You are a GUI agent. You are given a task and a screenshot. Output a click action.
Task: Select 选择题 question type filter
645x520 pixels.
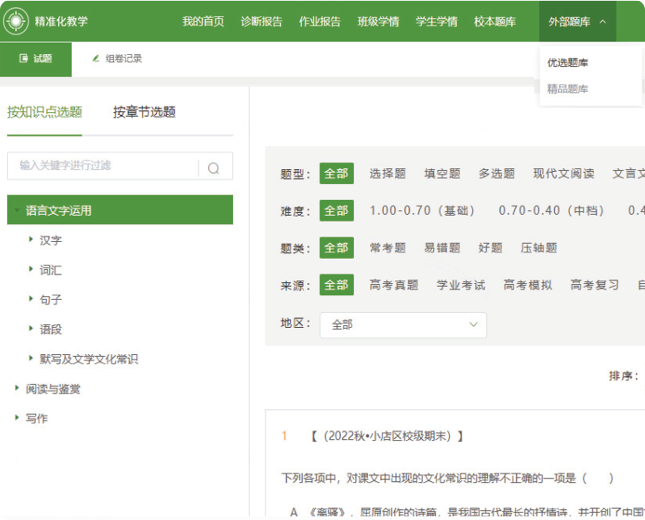(x=387, y=173)
